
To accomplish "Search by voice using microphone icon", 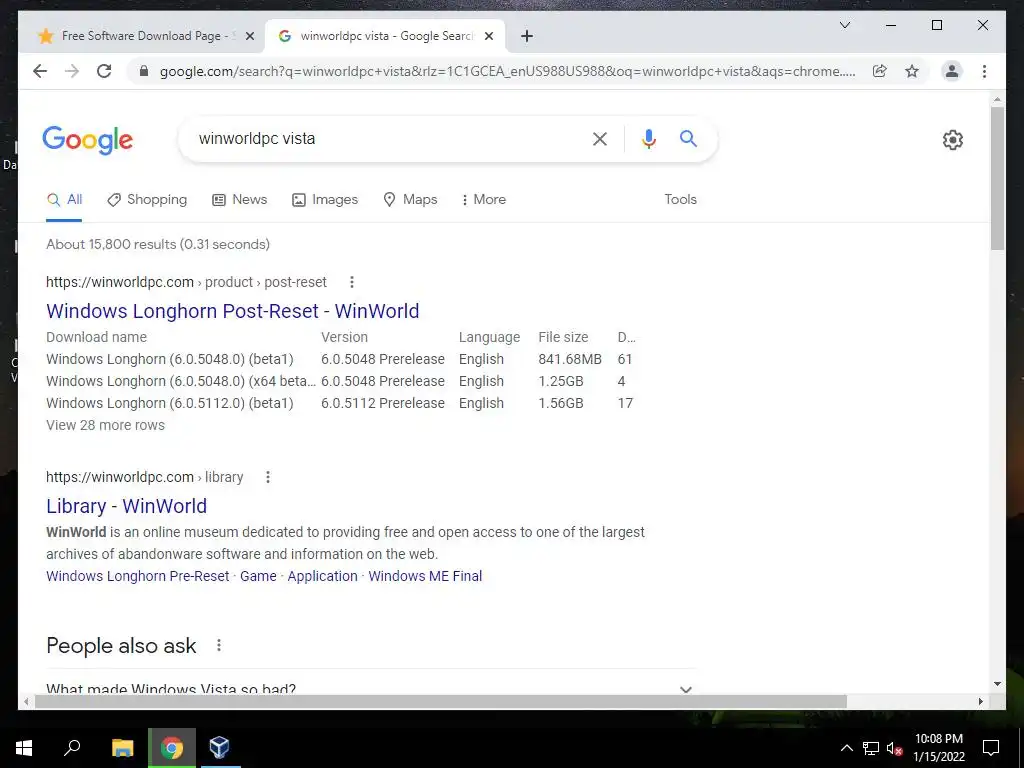I will [x=648, y=138].
